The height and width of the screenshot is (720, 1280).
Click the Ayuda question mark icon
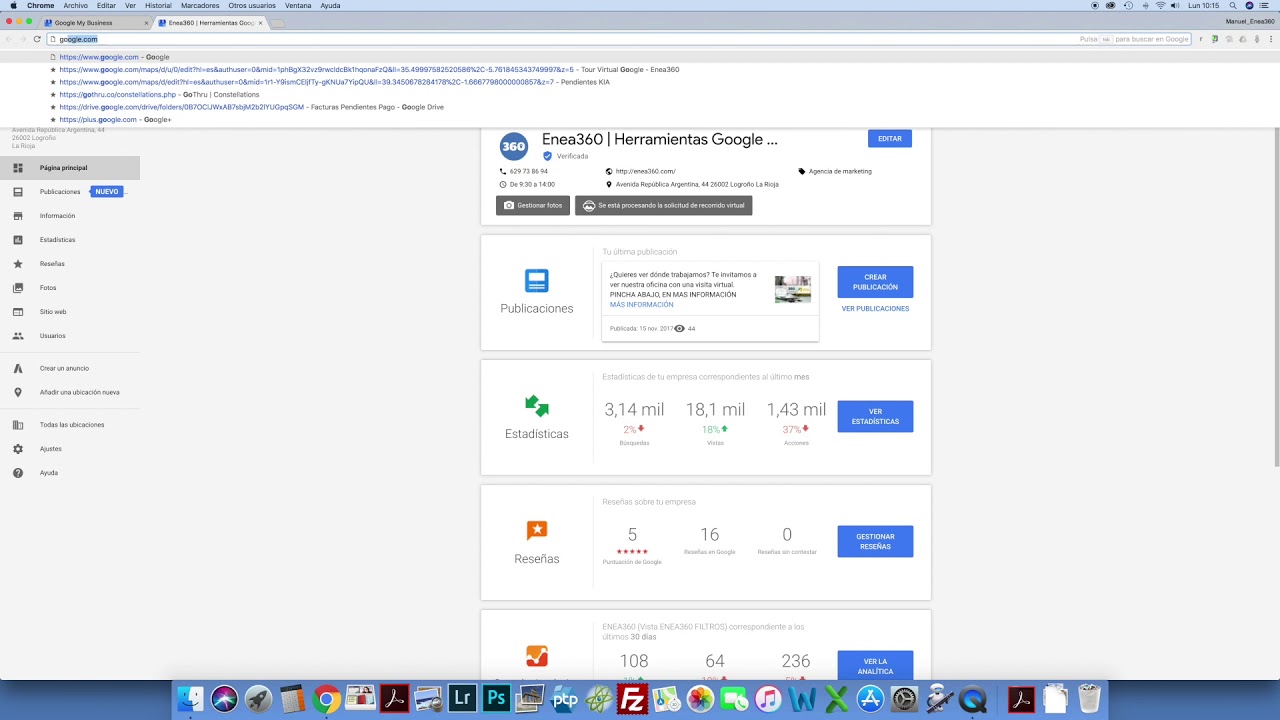tap(18, 473)
